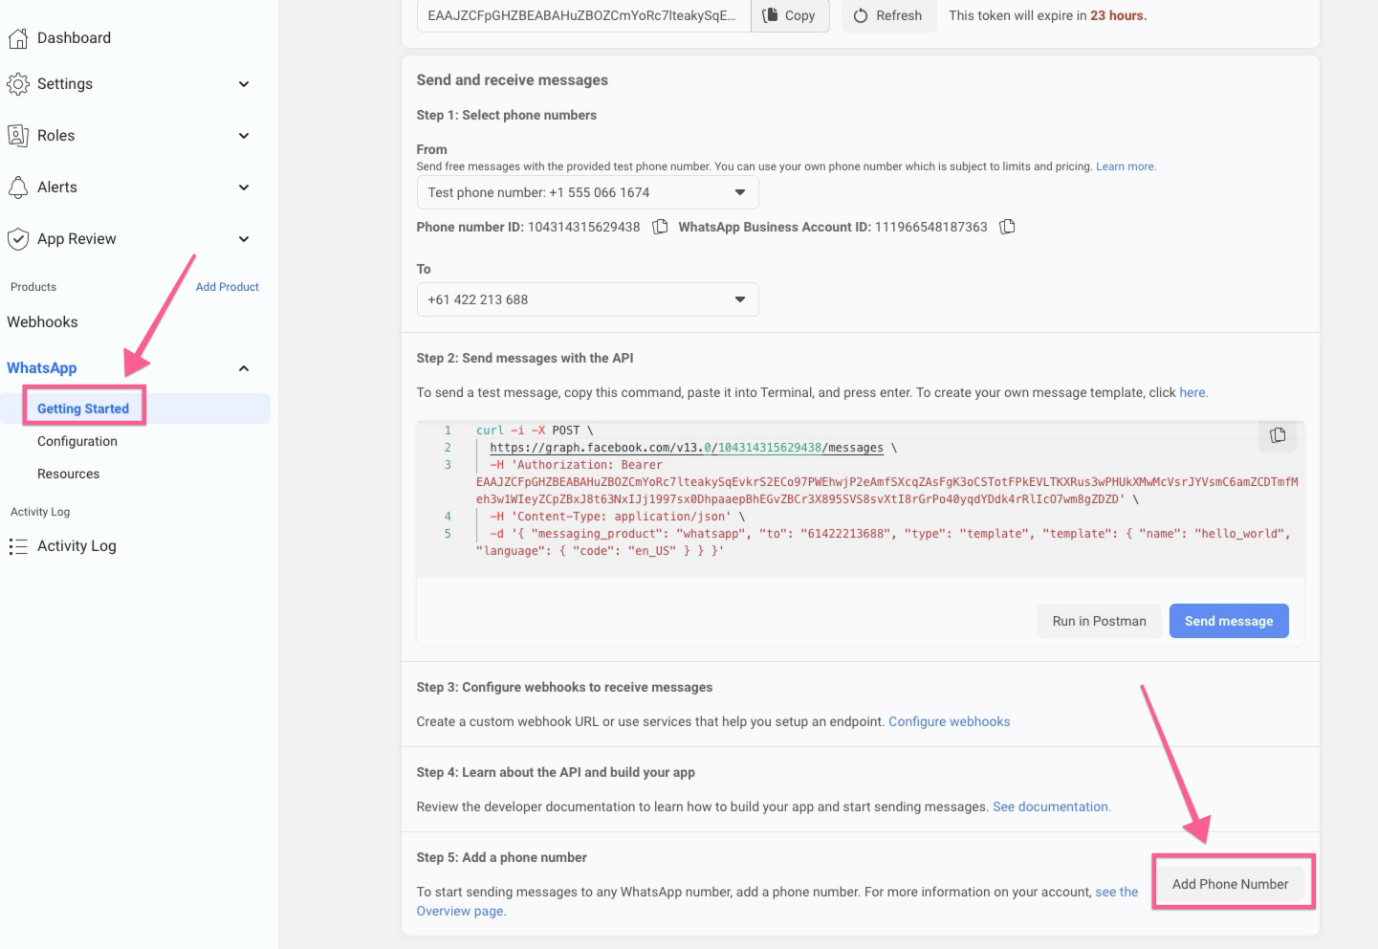1378x949 pixels.
Task: Click the Account ID value 111966548187363
Action: (x=931, y=227)
